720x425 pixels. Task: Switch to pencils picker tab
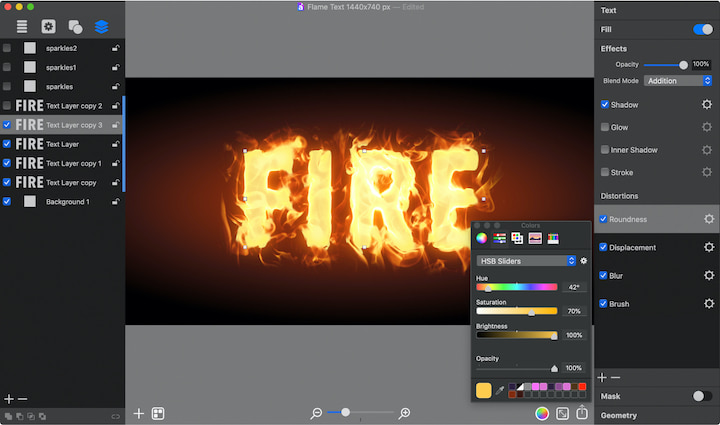point(553,238)
